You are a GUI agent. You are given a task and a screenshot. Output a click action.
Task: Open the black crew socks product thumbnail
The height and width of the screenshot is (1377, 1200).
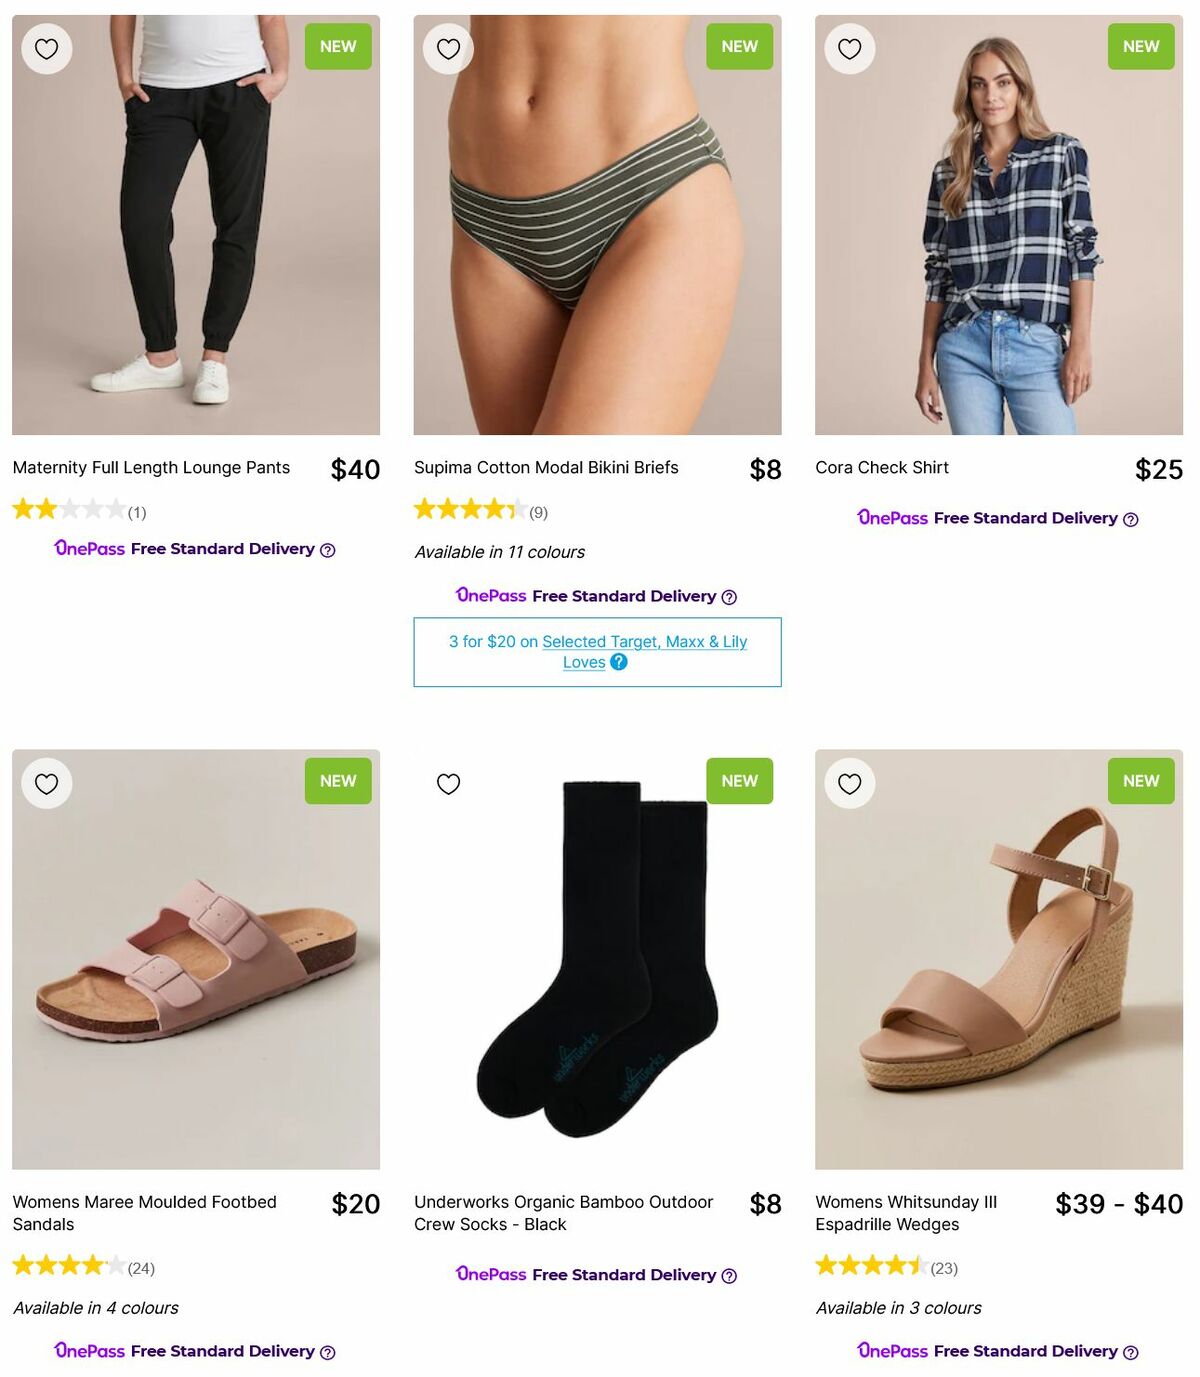(597, 960)
